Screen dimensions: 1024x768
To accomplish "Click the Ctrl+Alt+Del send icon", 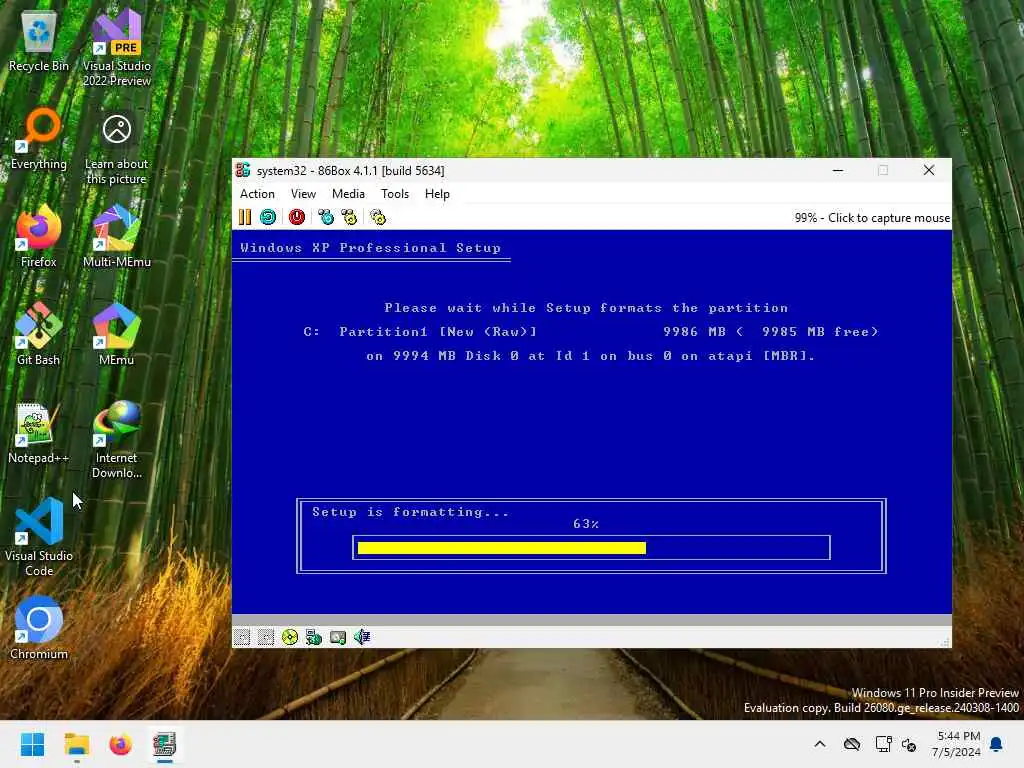I will click(x=326, y=217).
